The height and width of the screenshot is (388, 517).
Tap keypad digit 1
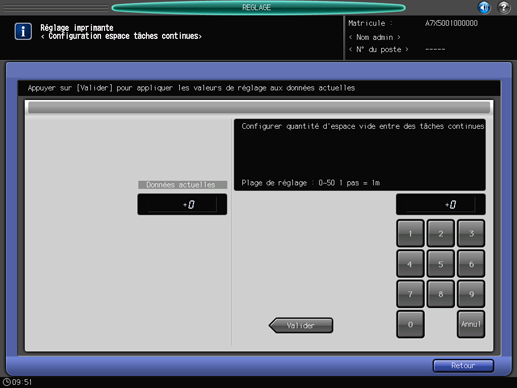point(410,233)
